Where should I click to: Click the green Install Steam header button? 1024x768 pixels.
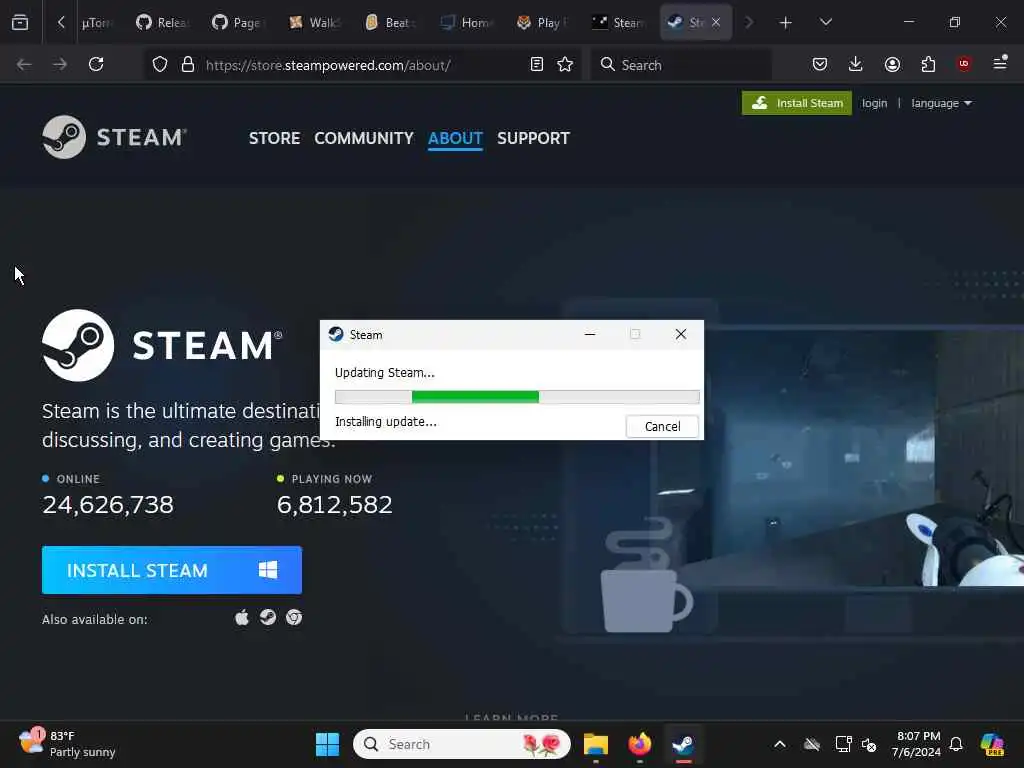[797, 103]
